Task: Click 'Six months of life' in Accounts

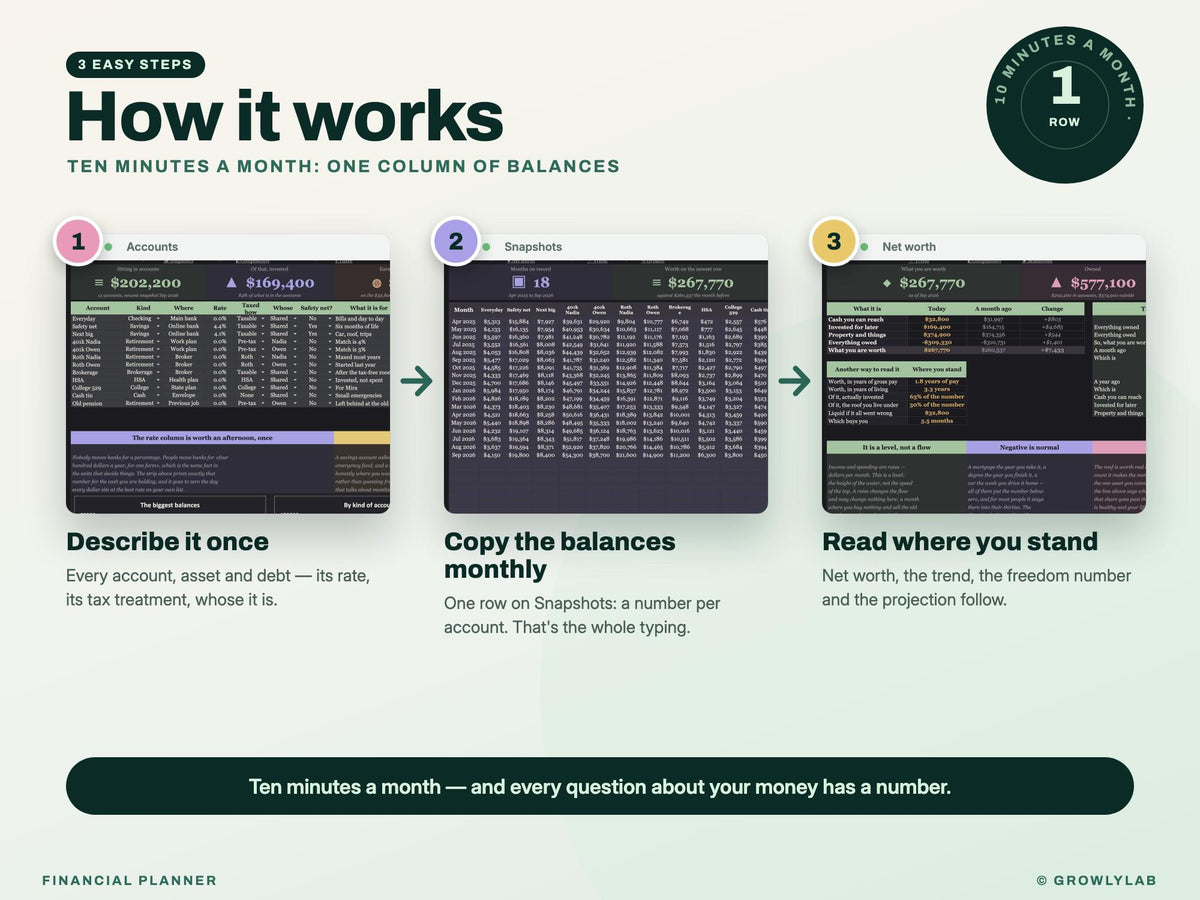Action: [357, 326]
